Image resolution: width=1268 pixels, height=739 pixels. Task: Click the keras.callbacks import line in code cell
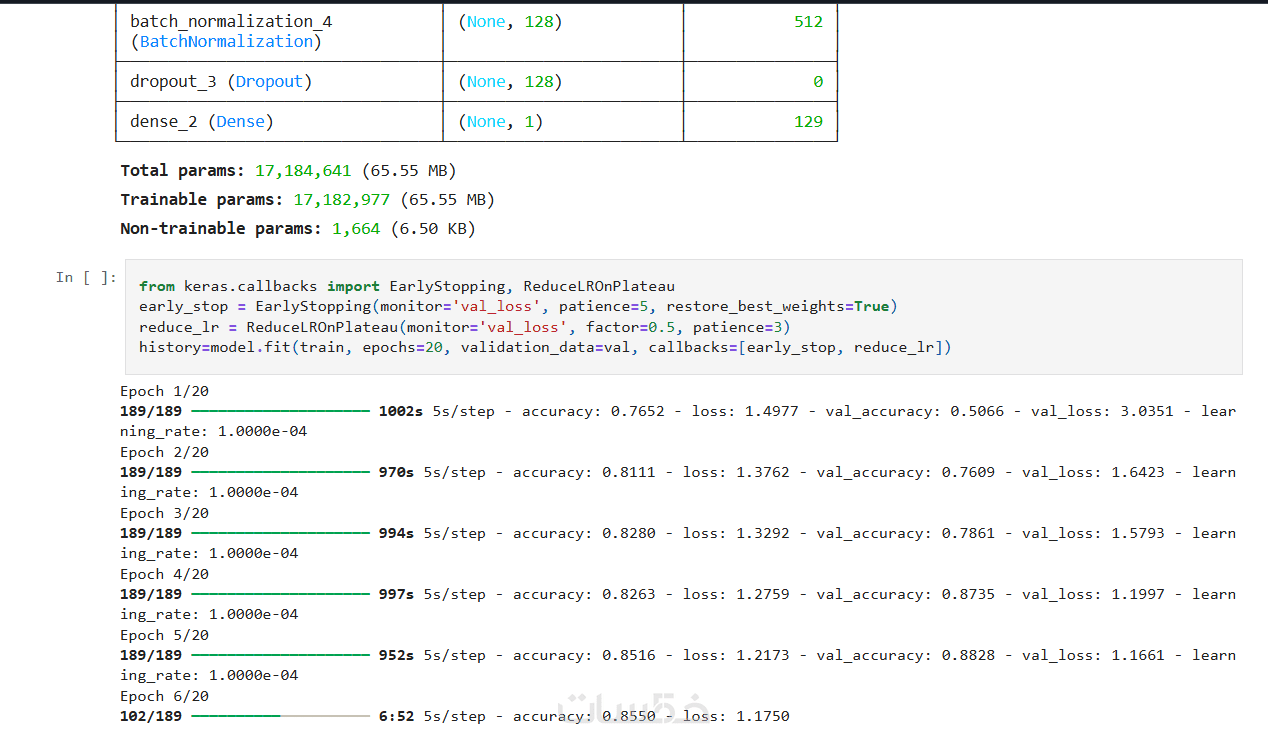coord(407,286)
